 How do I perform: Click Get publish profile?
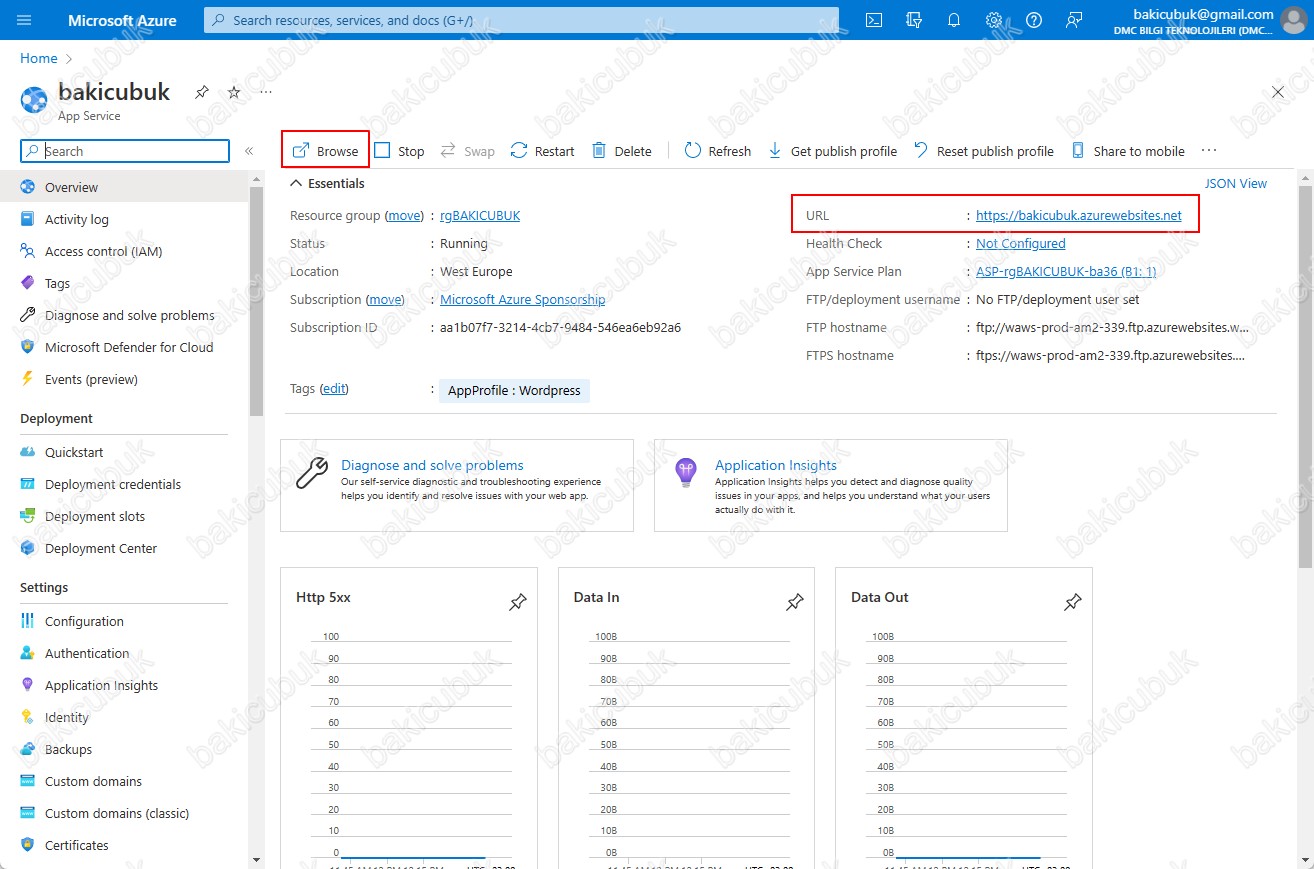pos(832,151)
